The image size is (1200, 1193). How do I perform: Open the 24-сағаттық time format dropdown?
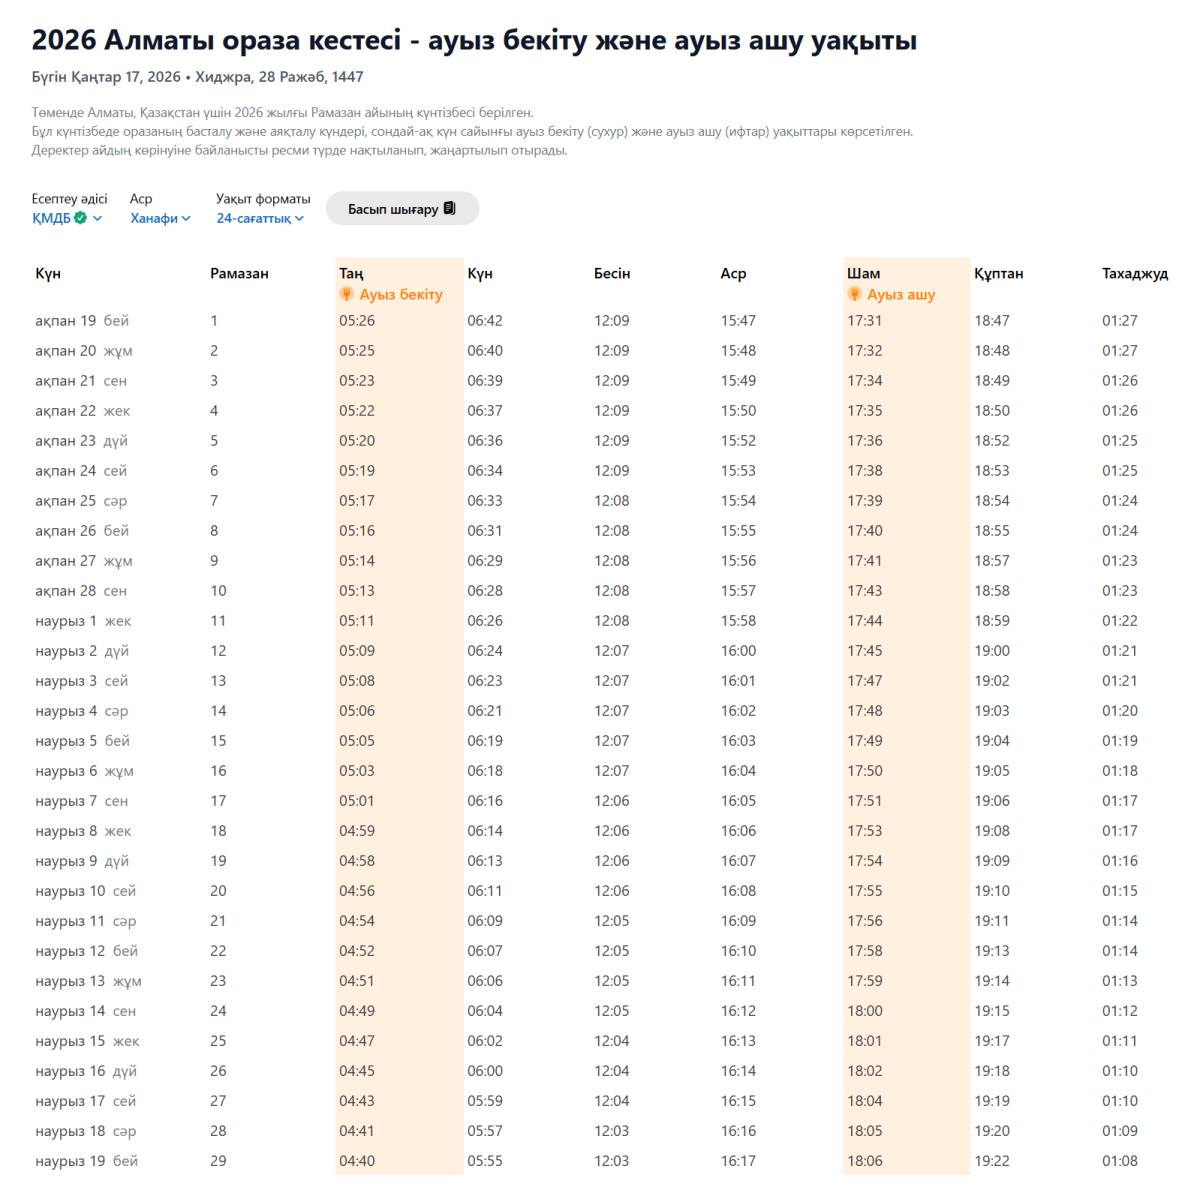coord(260,218)
